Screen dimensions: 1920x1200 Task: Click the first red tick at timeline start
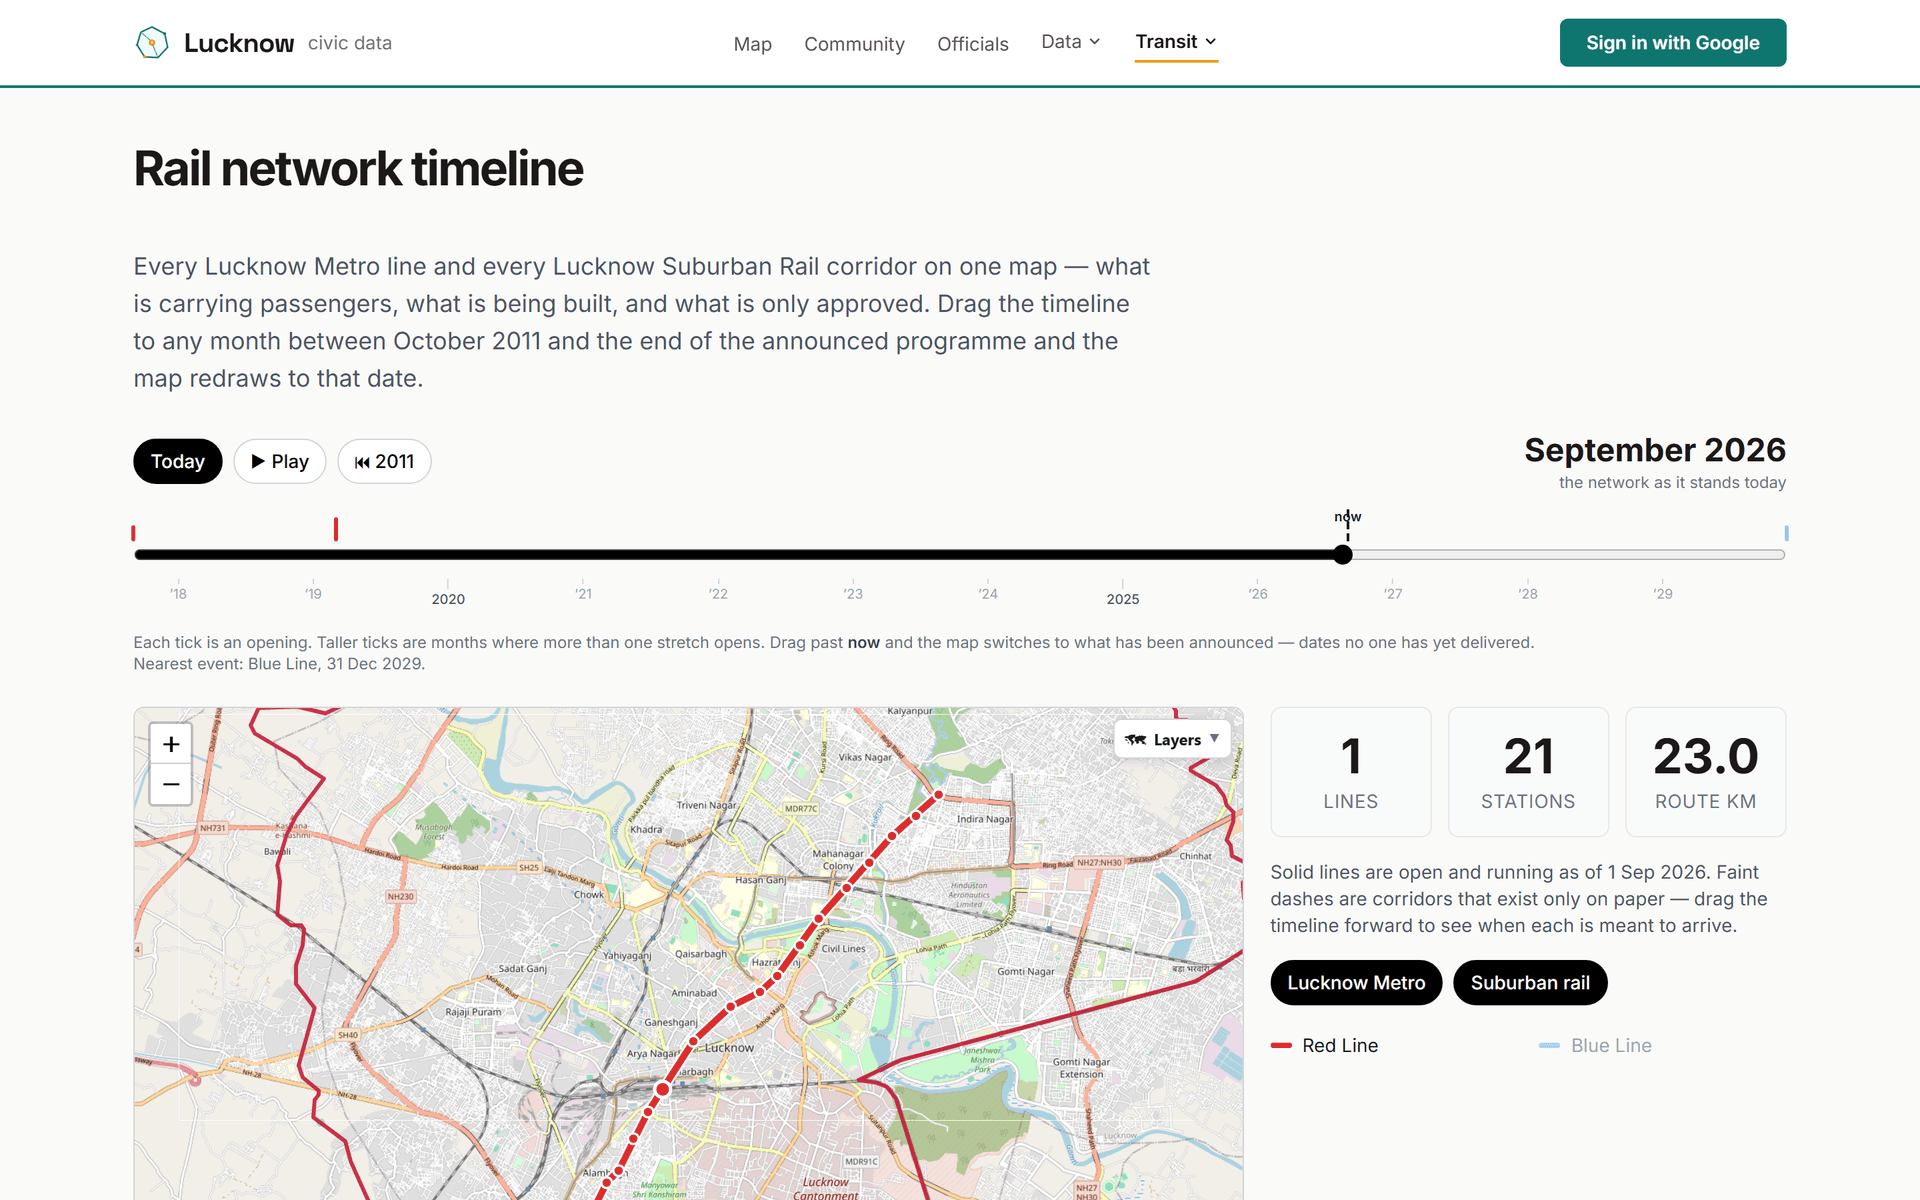click(x=133, y=533)
